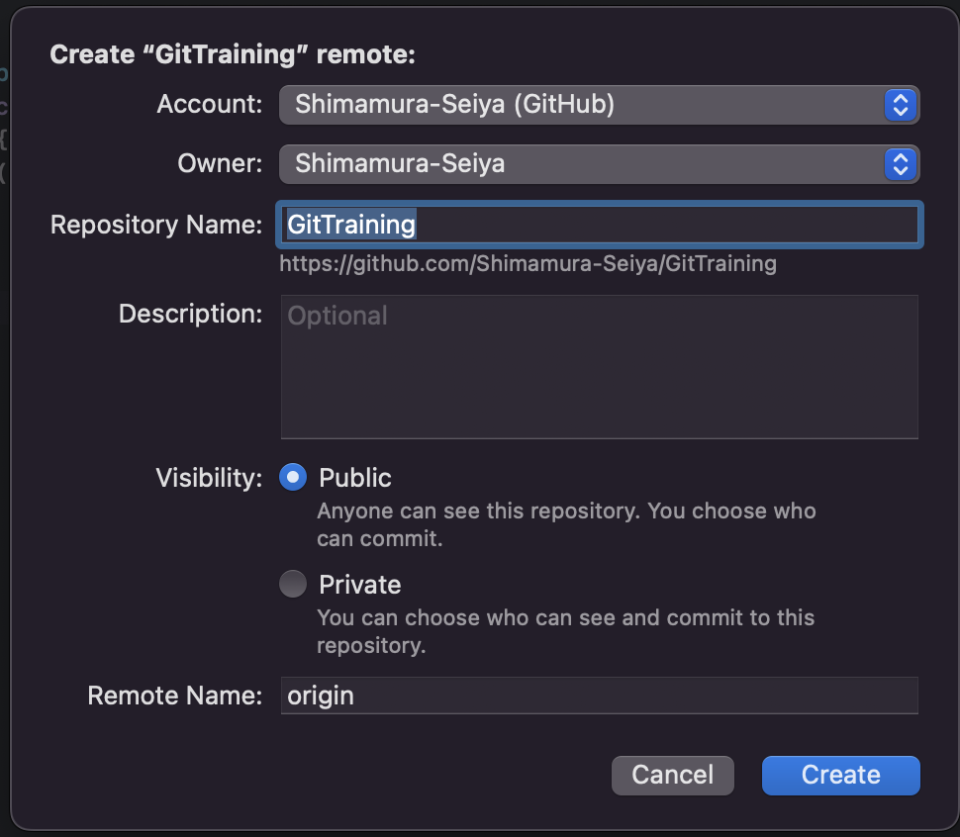Click the Owner dropdown chevron icon
The height and width of the screenshot is (837, 960).
point(899,164)
